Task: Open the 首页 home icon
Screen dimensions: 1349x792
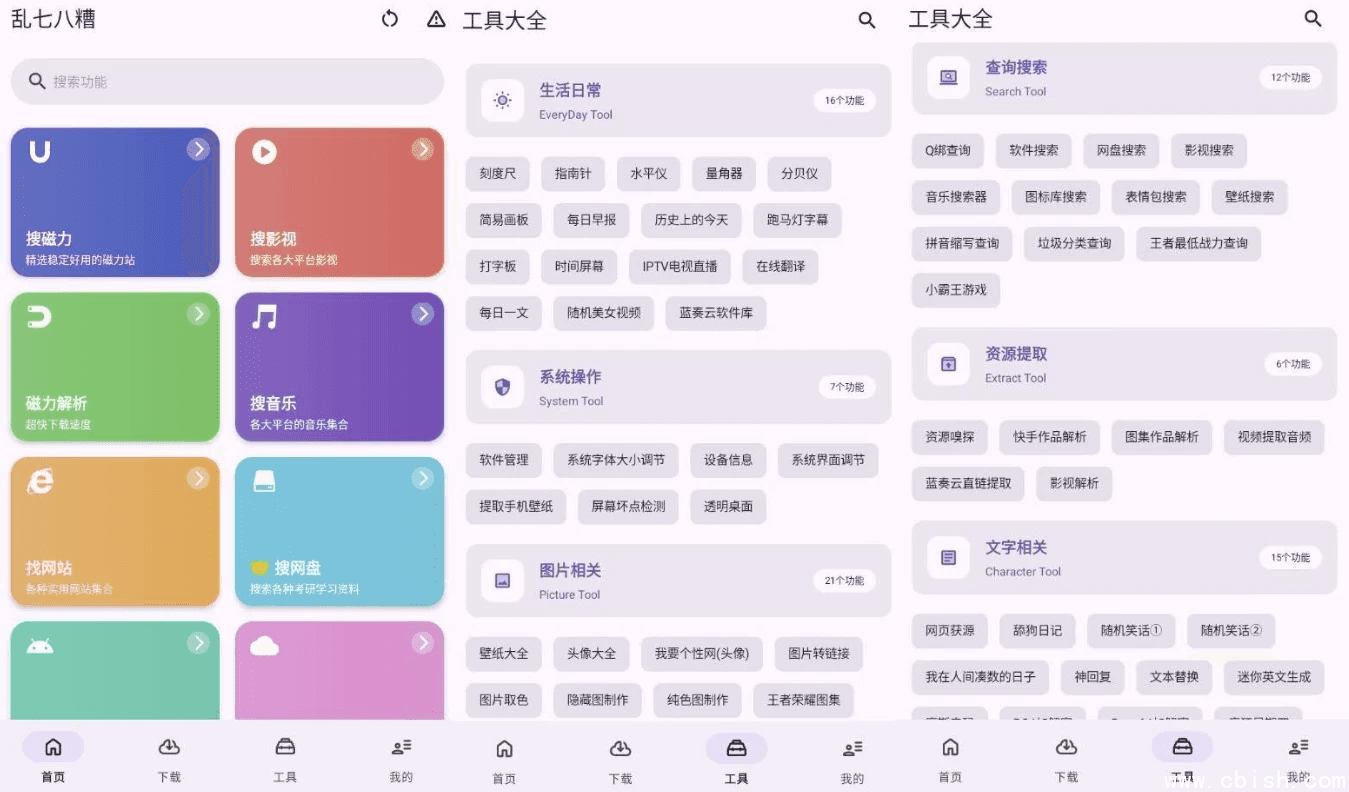Action: 52,755
